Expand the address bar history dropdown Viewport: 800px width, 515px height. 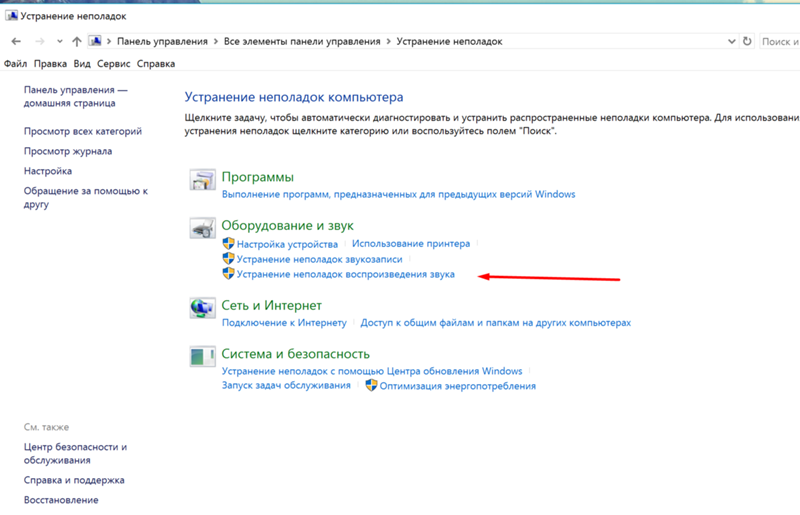[x=731, y=41]
